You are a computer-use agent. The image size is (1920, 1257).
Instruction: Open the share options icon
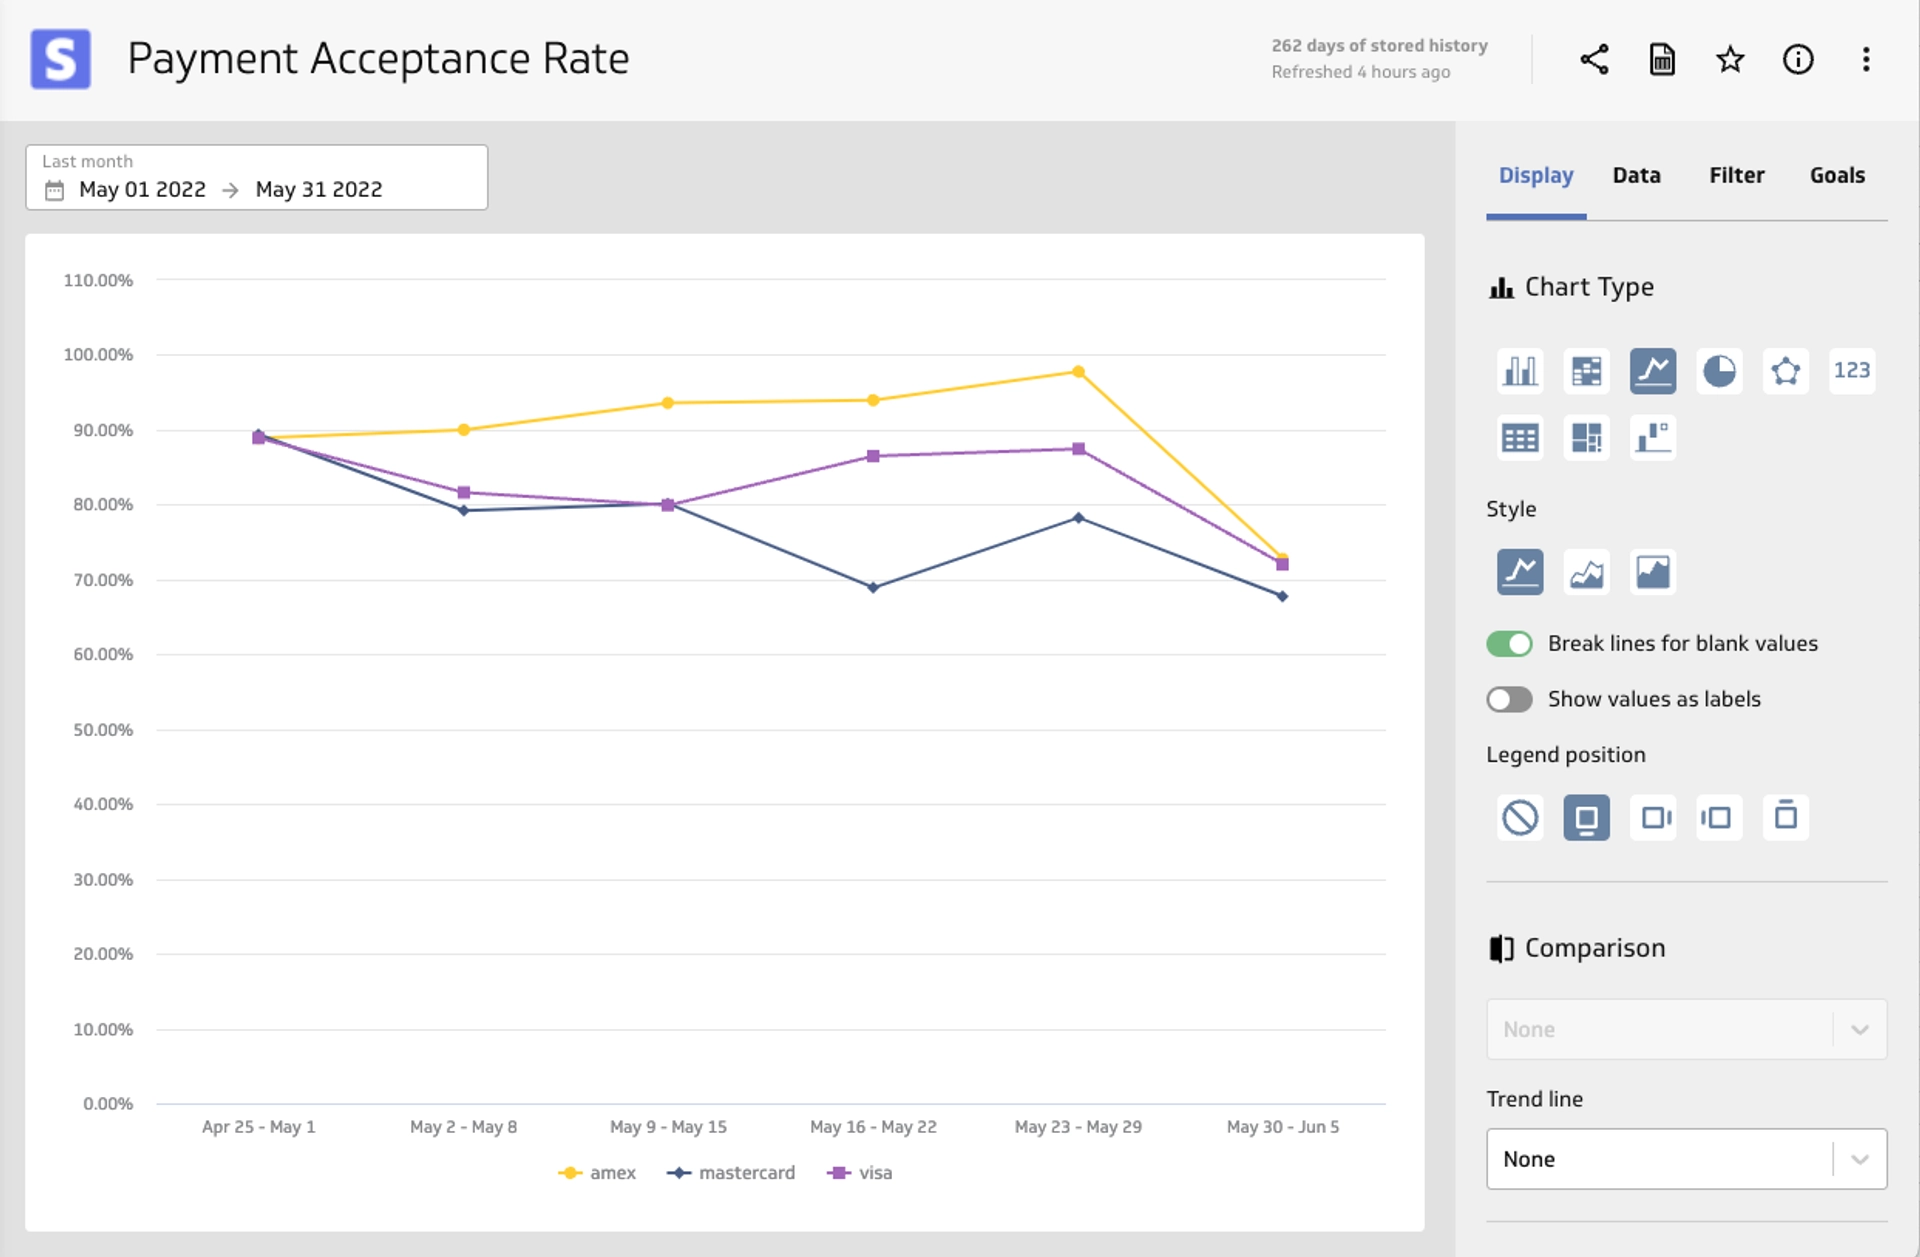pyautogui.click(x=1594, y=59)
